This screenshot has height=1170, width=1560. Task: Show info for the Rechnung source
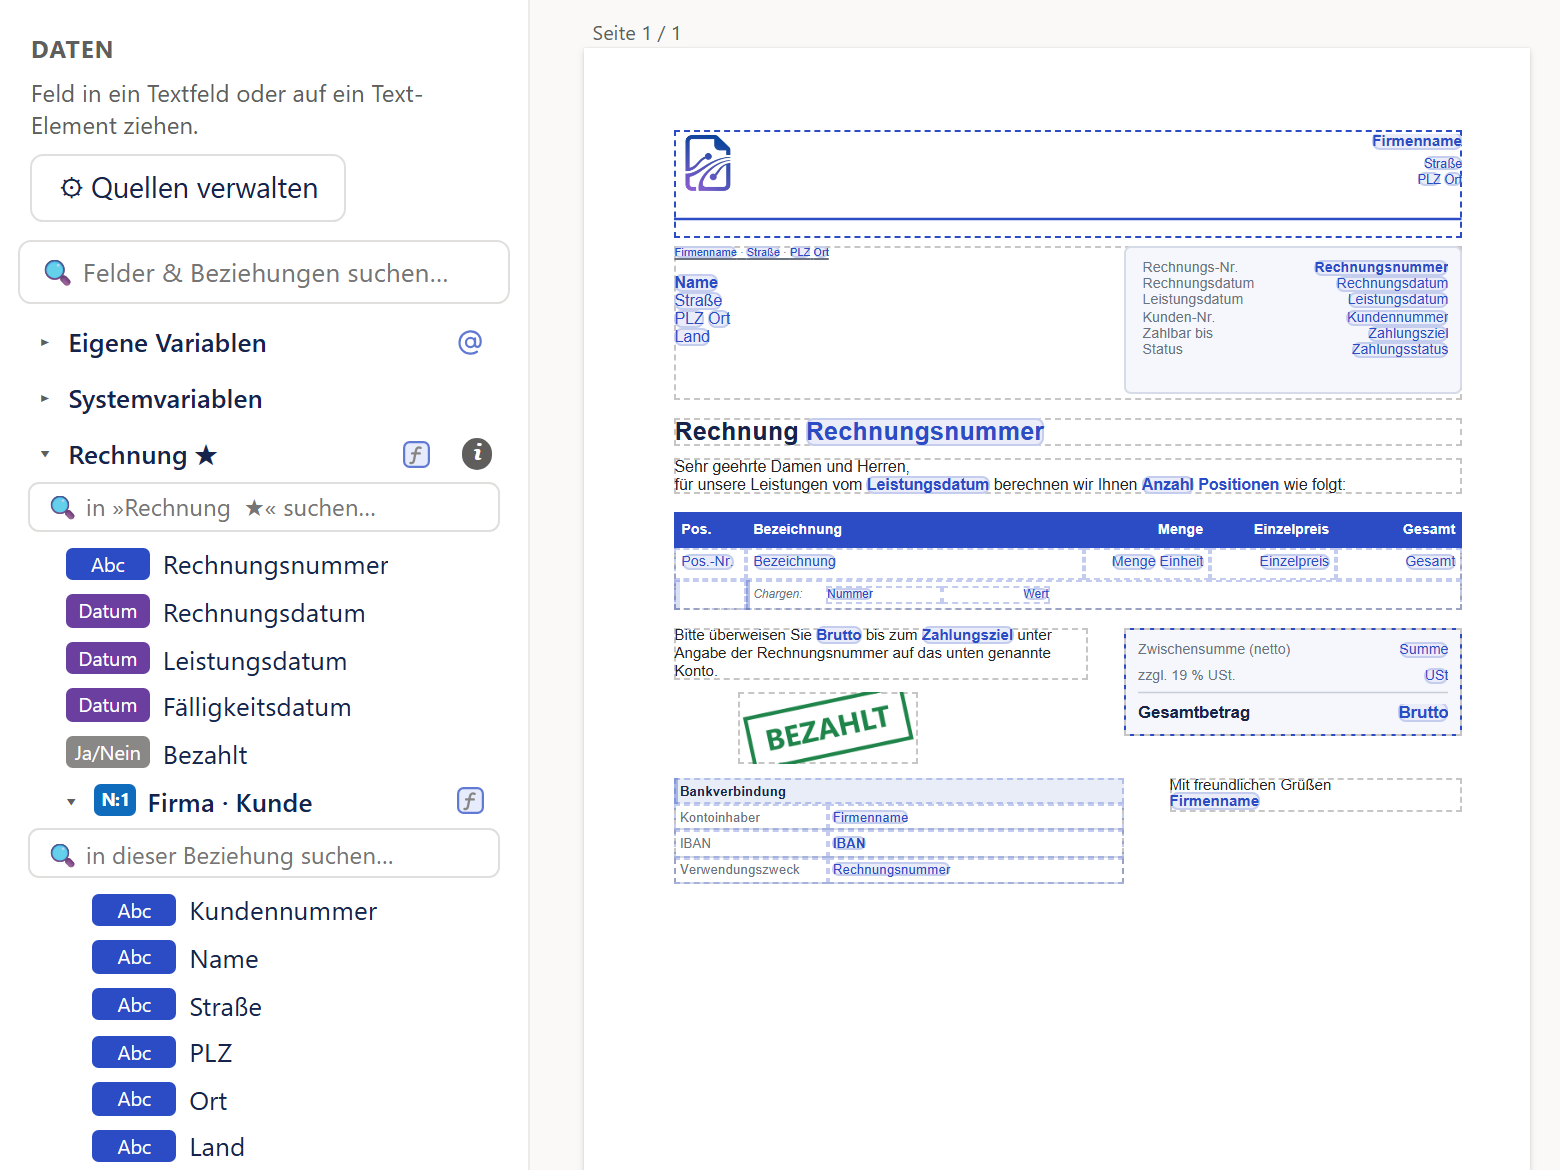coord(477,454)
